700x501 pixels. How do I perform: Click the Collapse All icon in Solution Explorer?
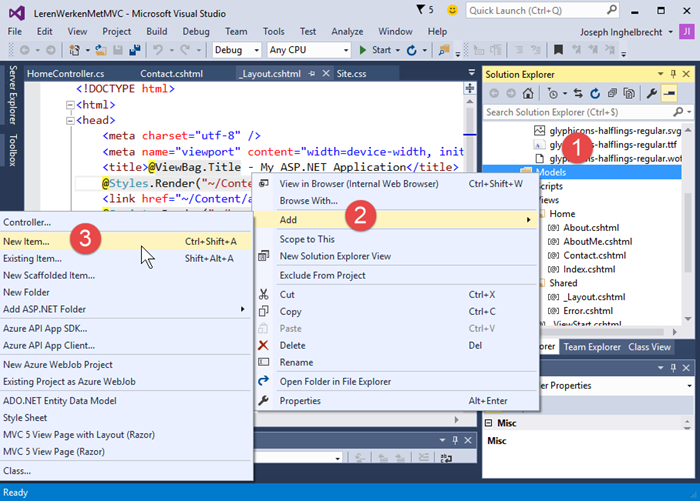pos(611,93)
